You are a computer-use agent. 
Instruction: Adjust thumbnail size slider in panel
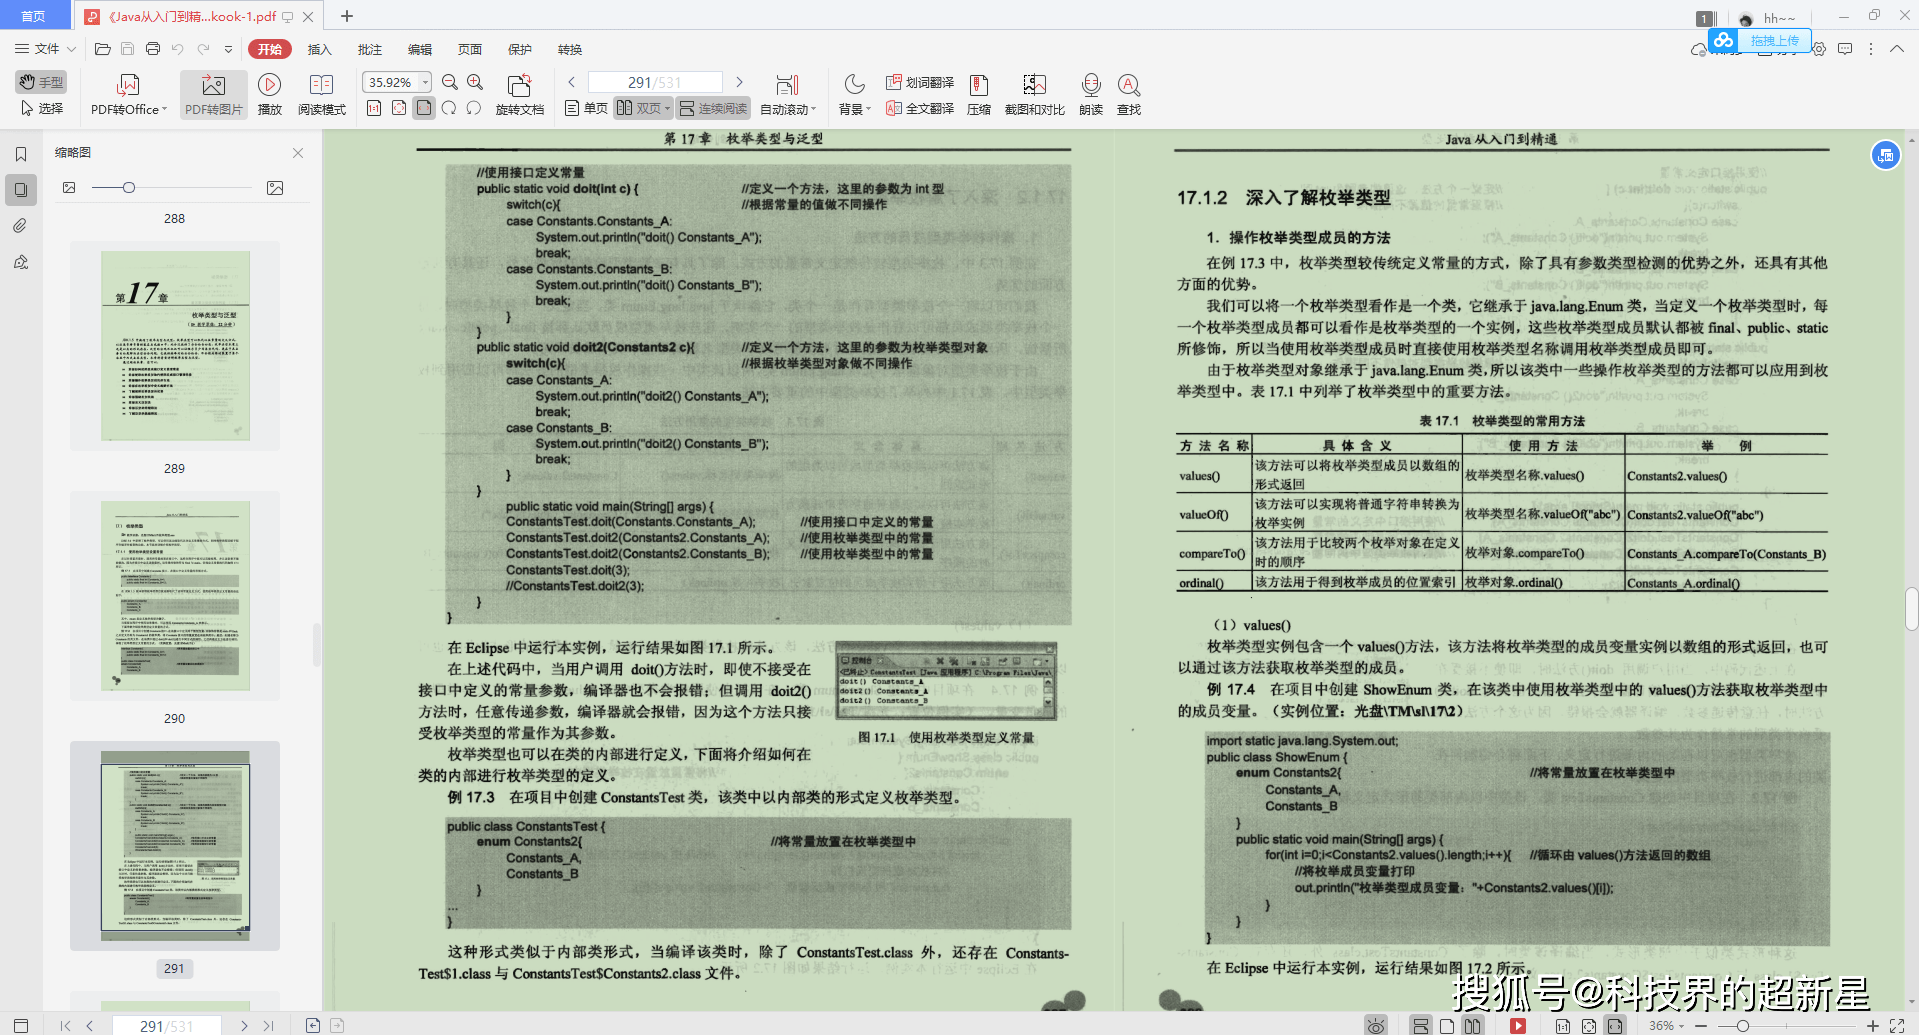coord(129,188)
